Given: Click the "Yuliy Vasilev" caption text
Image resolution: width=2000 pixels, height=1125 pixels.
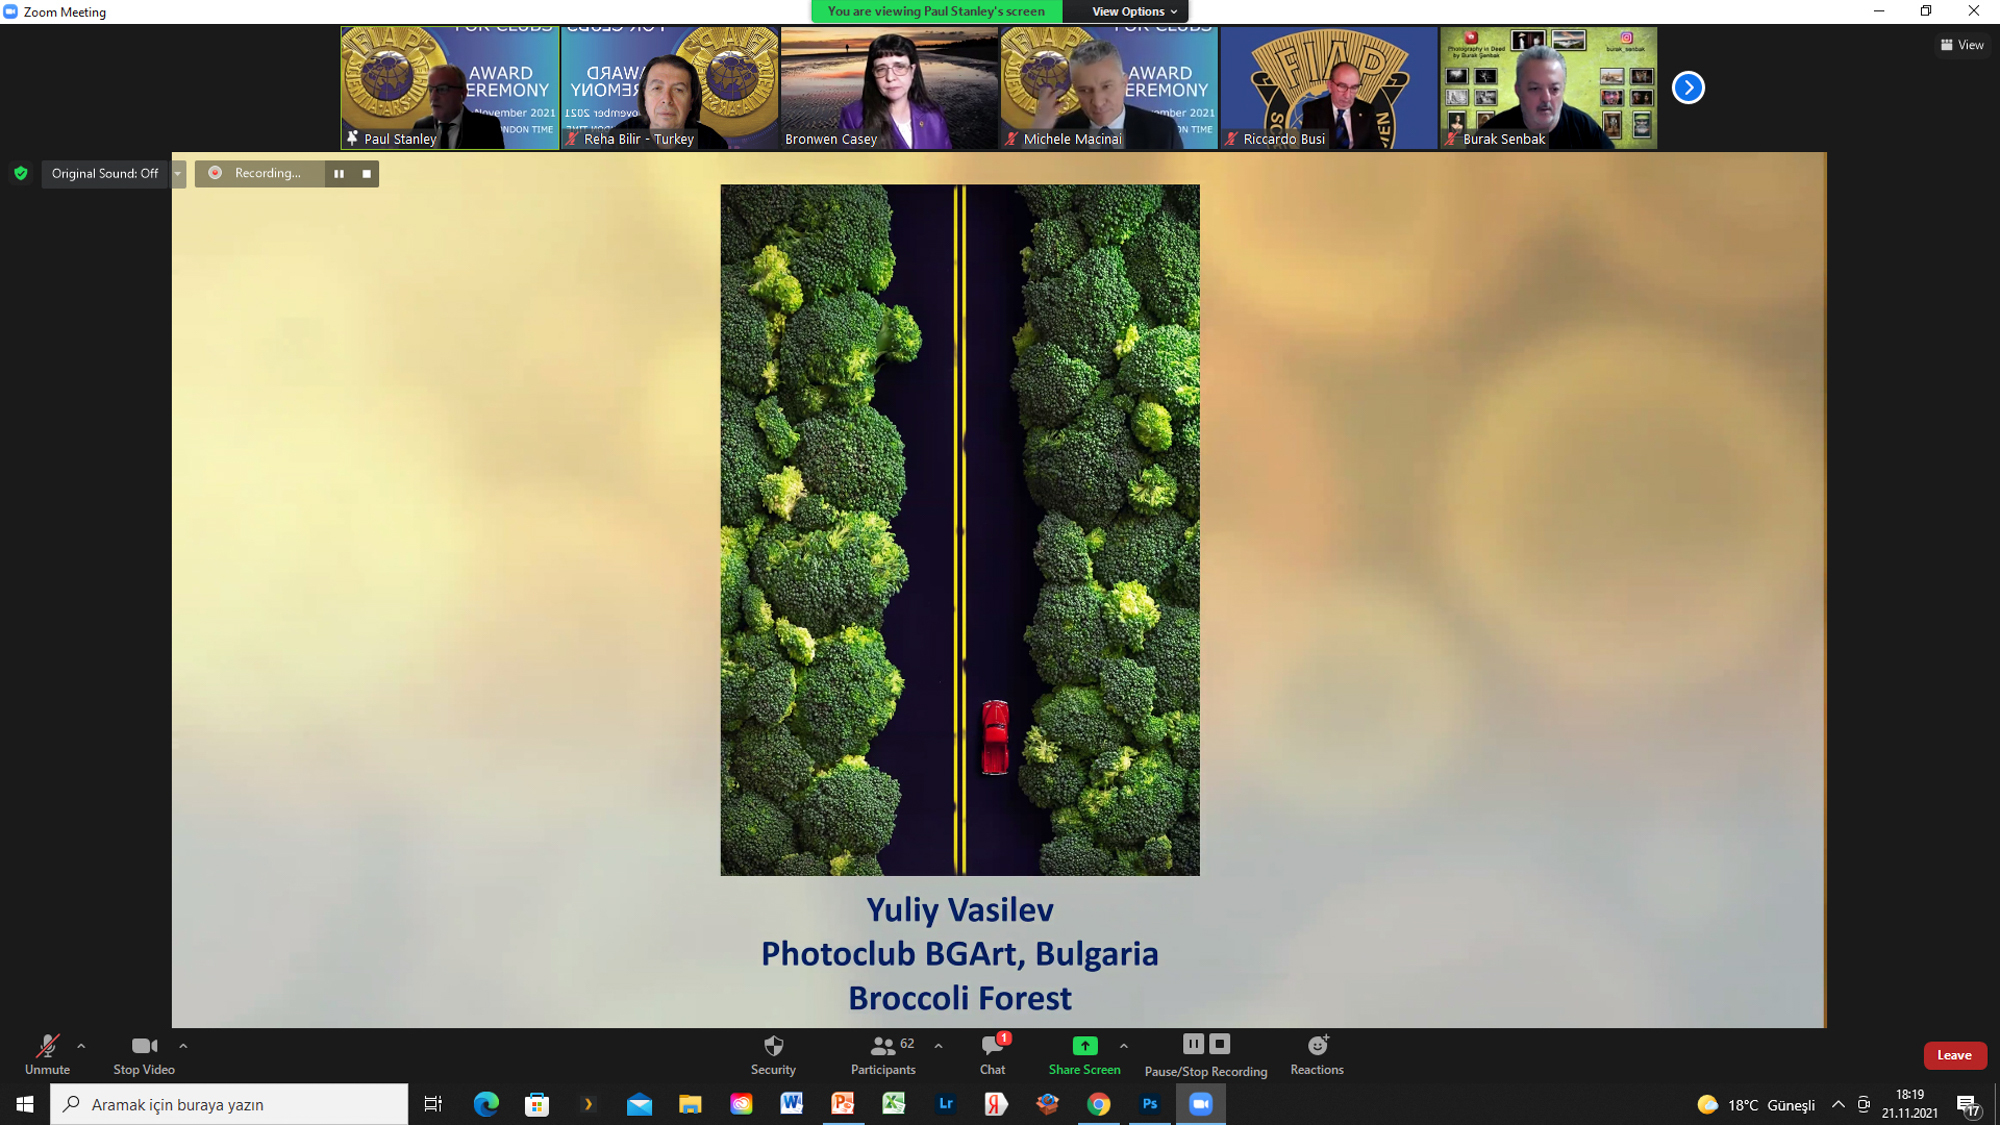Looking at the screenshot, I should [x=960, y=910].
